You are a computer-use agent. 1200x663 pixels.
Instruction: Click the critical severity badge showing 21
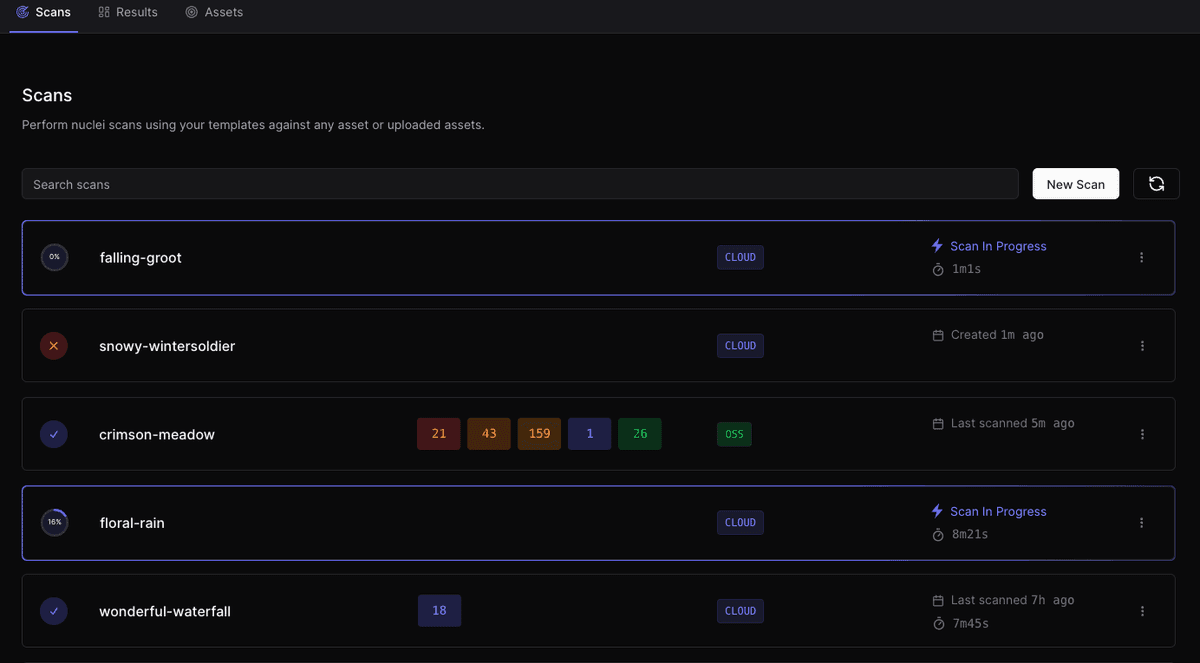point(438,434)
